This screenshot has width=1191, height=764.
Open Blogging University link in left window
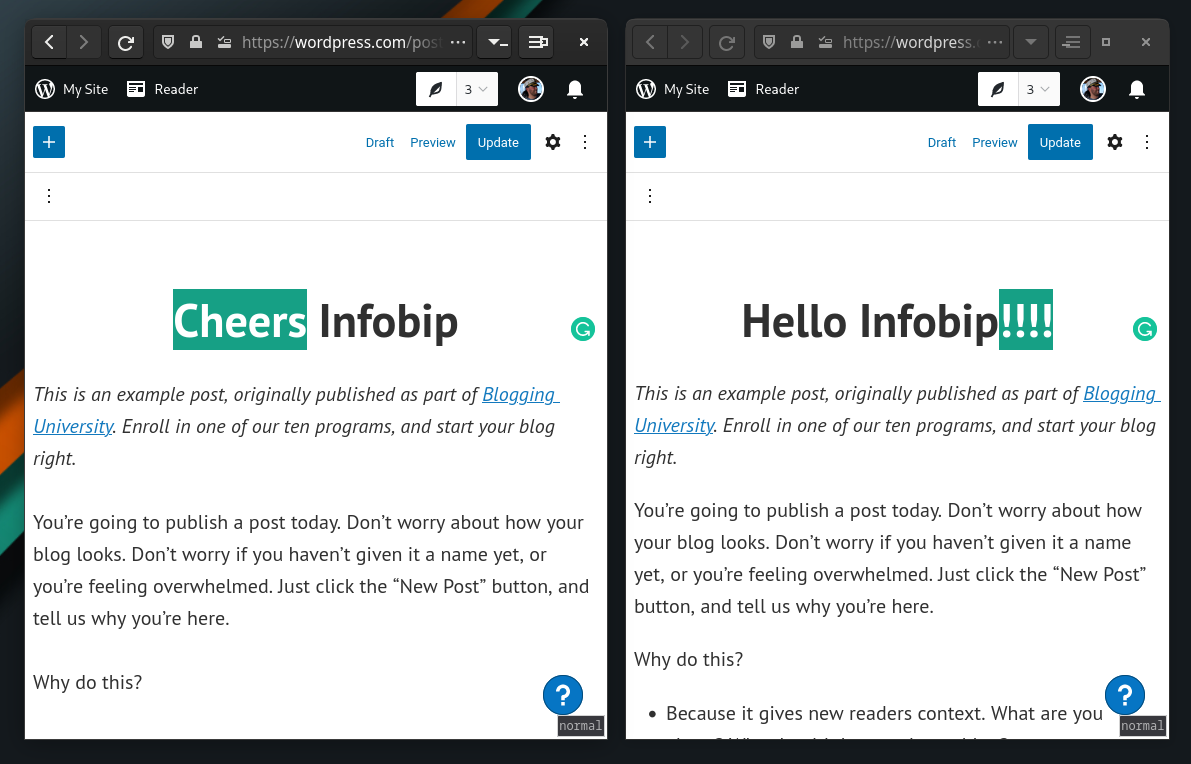click(521, 395)
